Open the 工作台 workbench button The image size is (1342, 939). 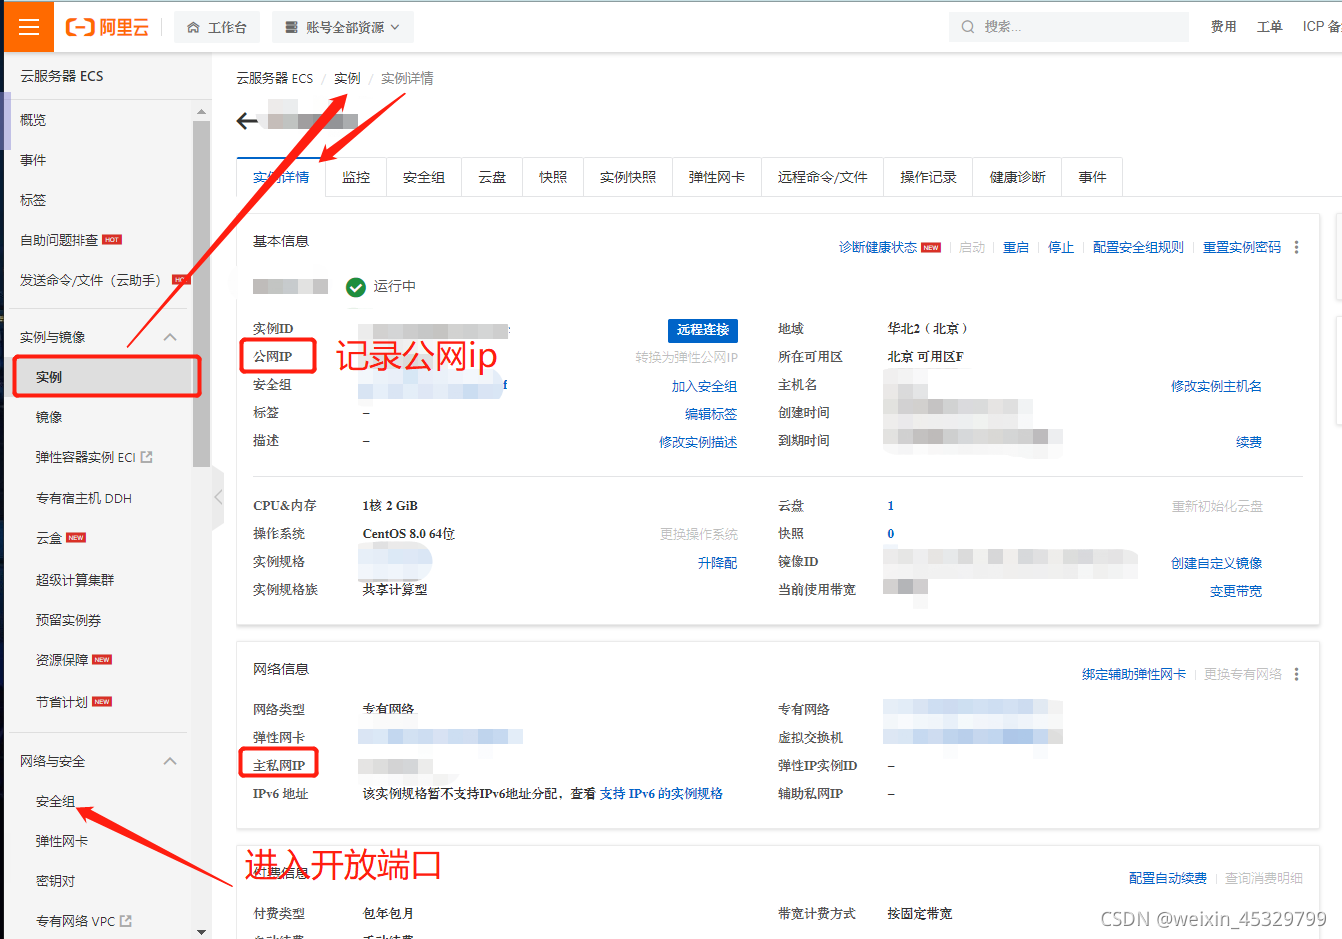[217, 27]
